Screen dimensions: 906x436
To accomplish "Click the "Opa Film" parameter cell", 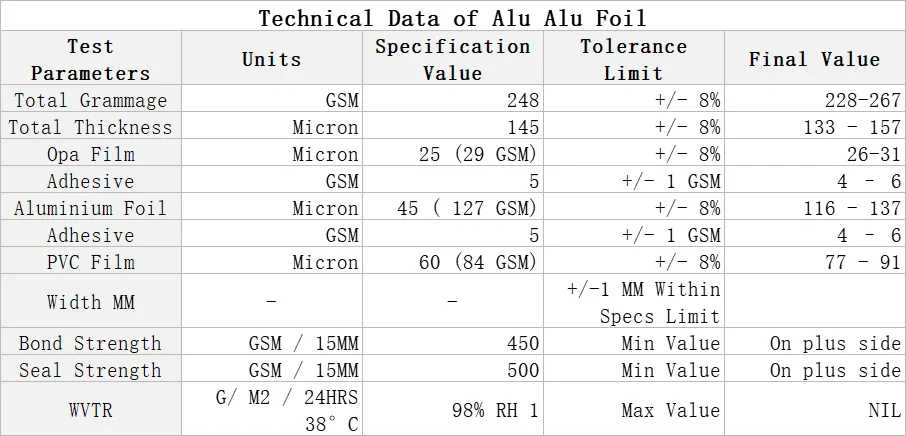I will click(x=90, y=154).
